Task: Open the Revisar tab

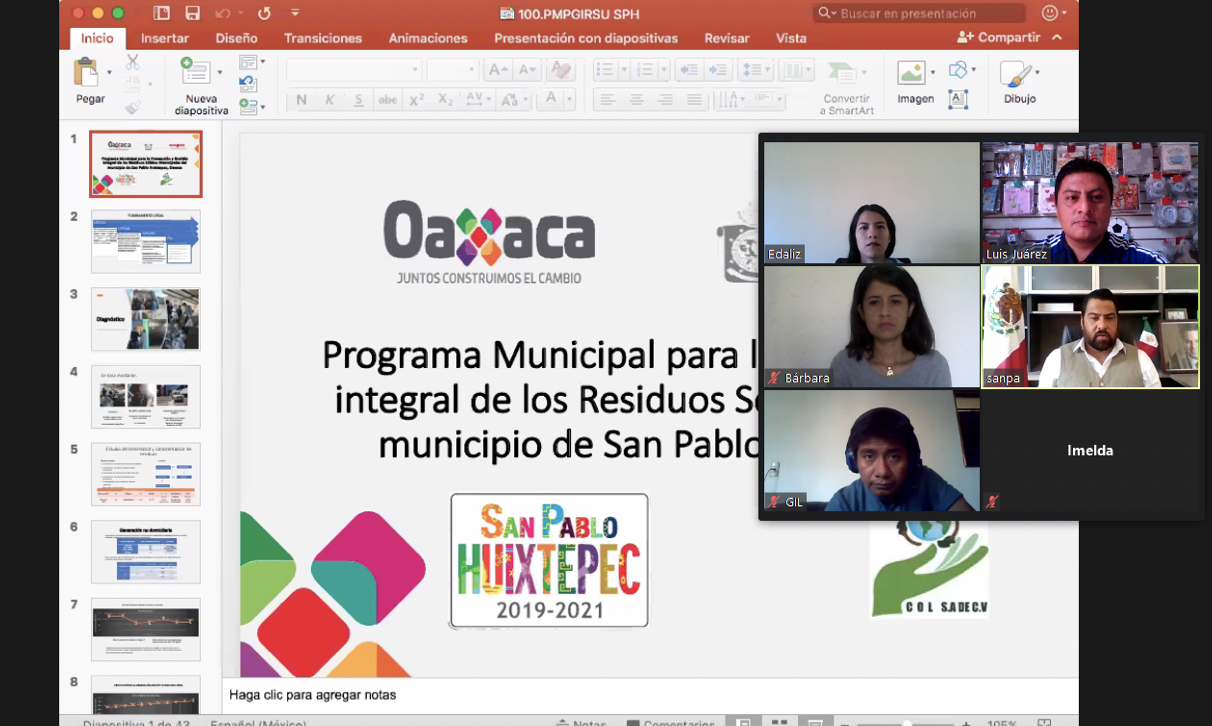Action: pos(727,38)
